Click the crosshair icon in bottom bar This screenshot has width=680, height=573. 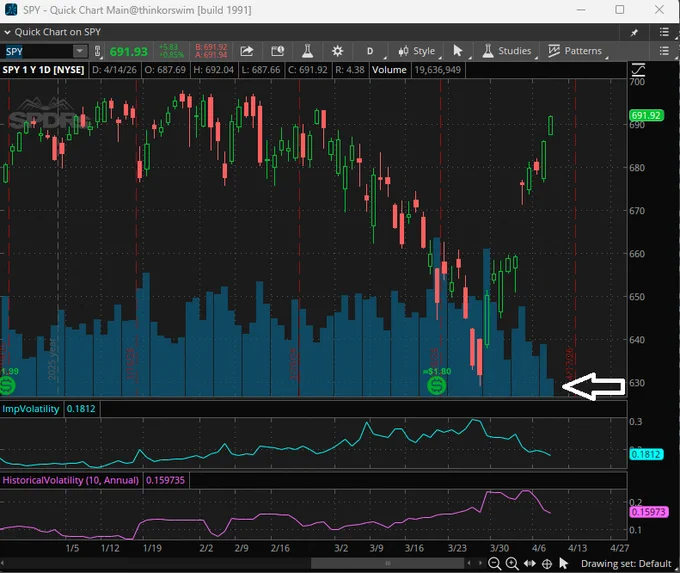[547, 564]
